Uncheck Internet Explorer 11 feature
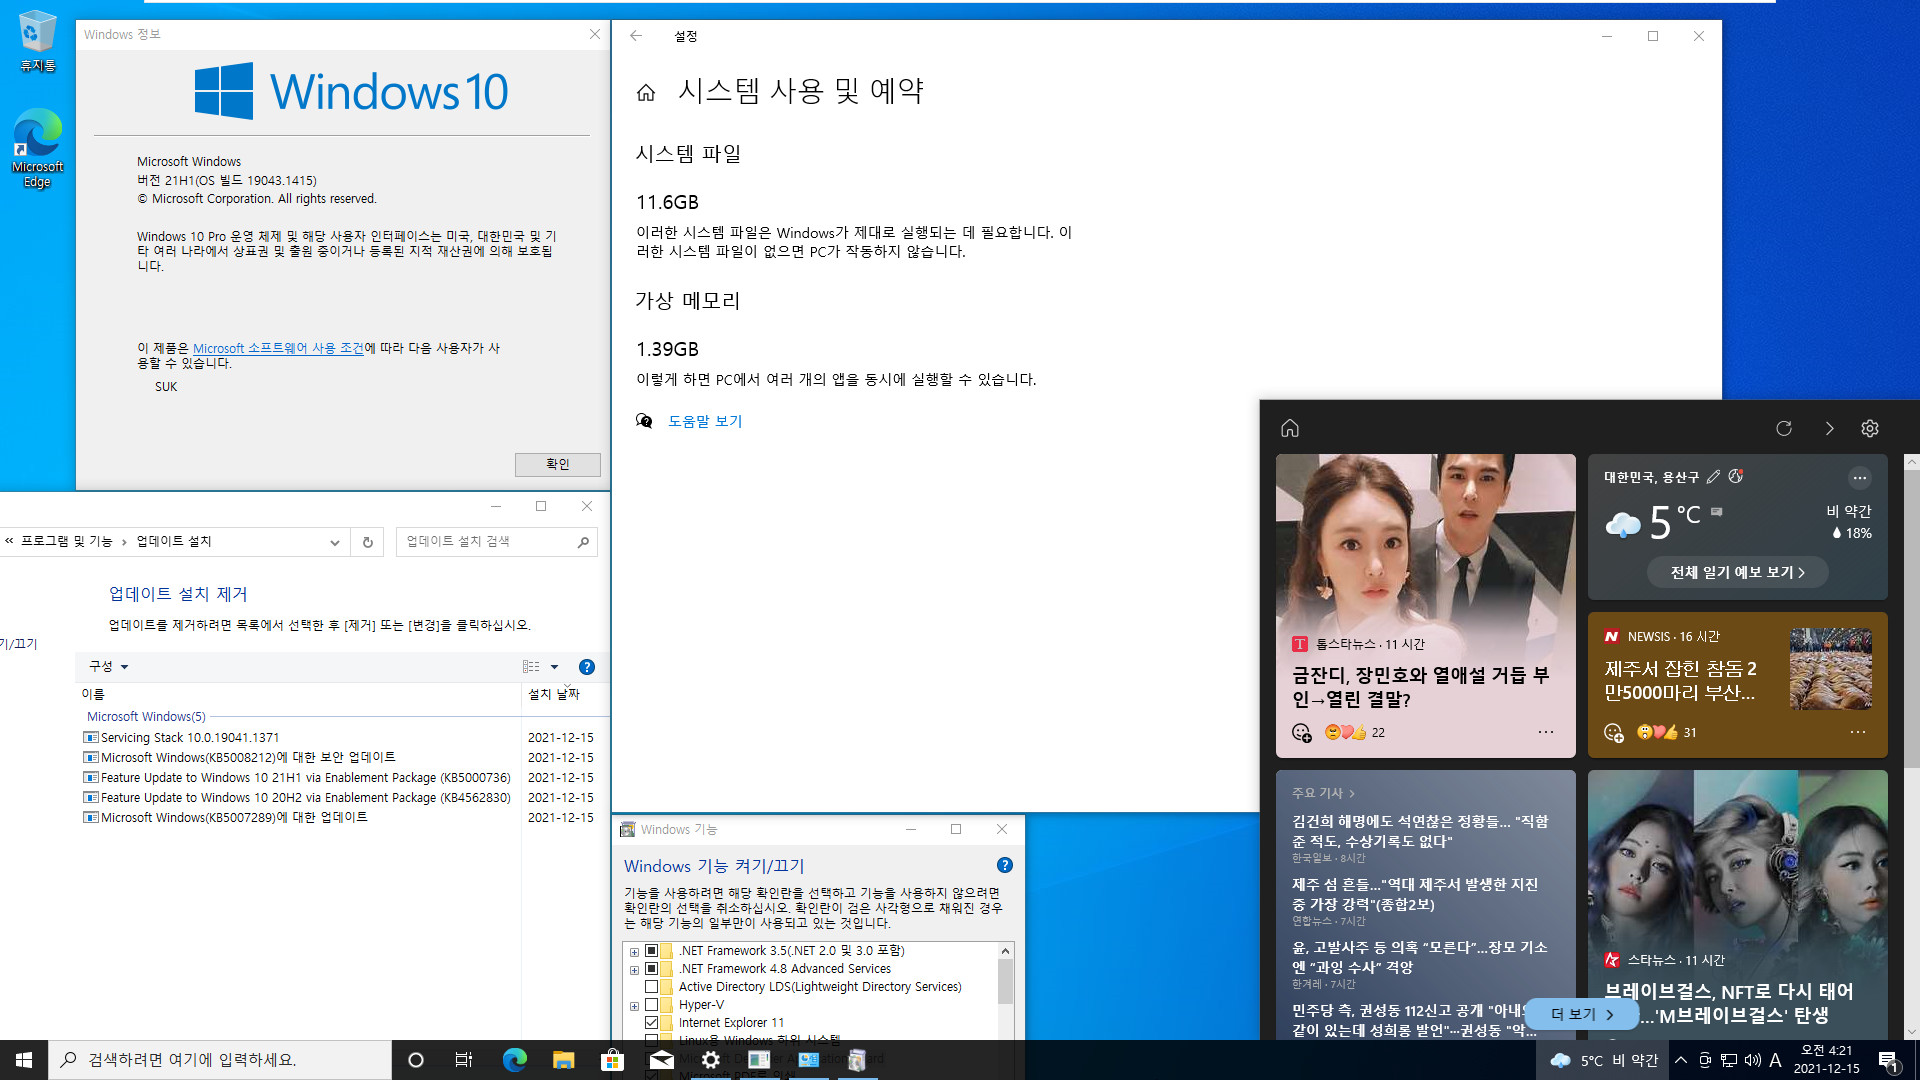1920x1080 pixels. (651, 1023)
